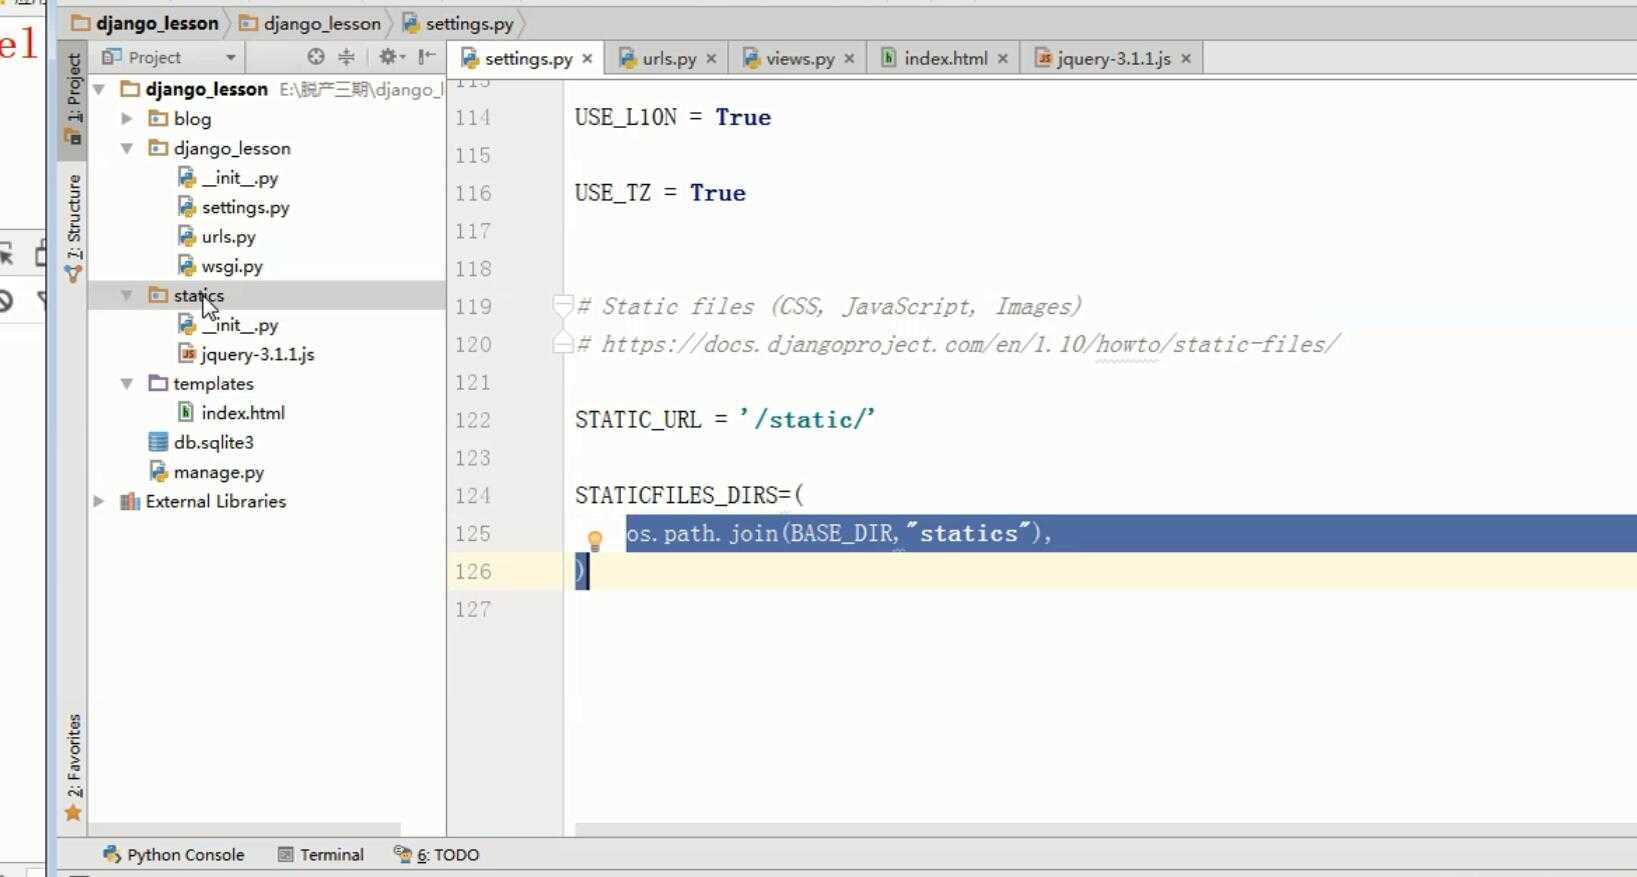This screenshot has height=877, width=1637.
Task: Click the STATICFILES_DIRS line in editor
Action: [689, 495]
